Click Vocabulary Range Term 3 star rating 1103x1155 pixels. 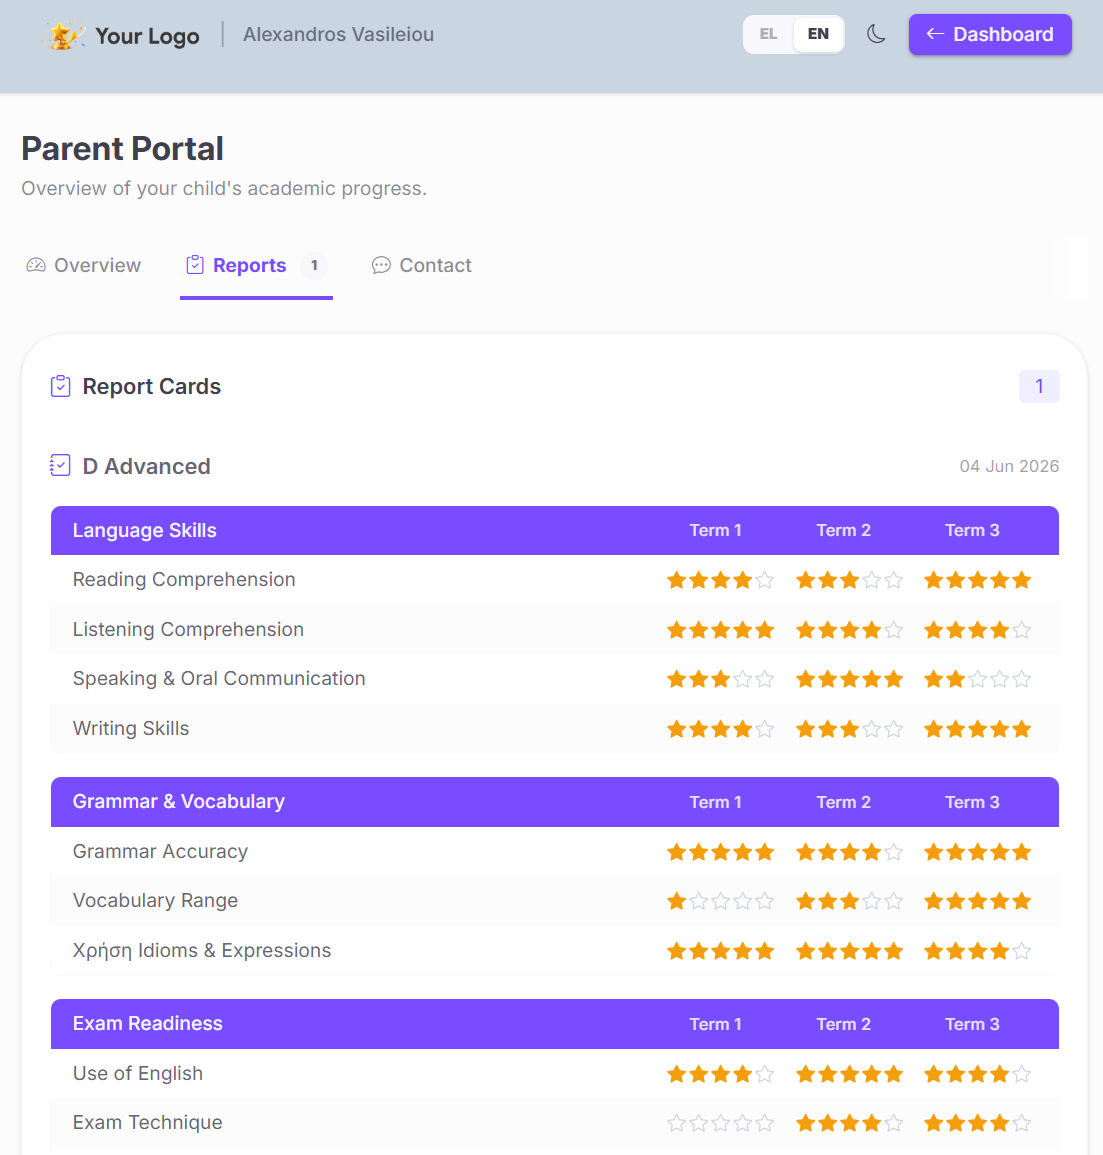pyautogui.click(x=978, y=901)
